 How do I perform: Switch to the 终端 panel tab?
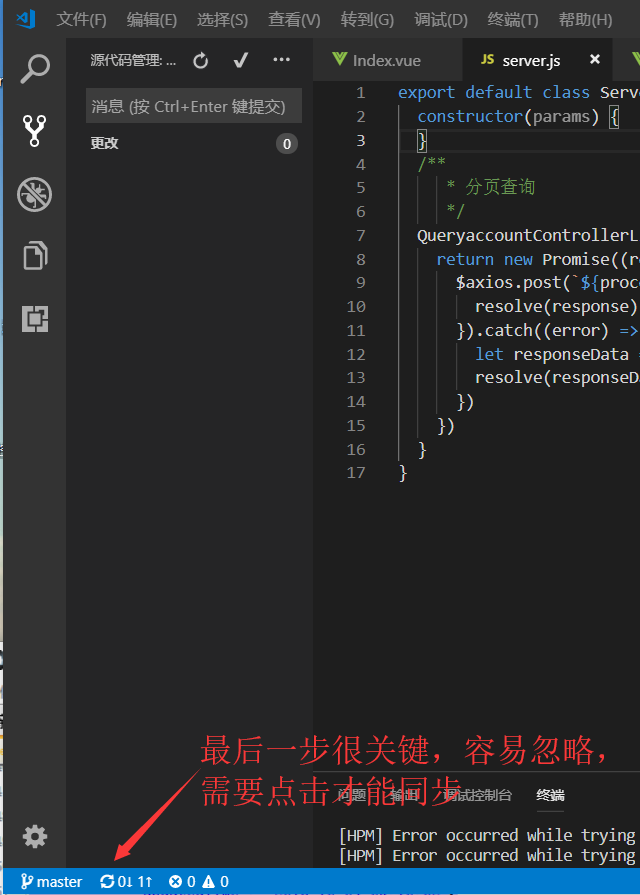[550, 795]
